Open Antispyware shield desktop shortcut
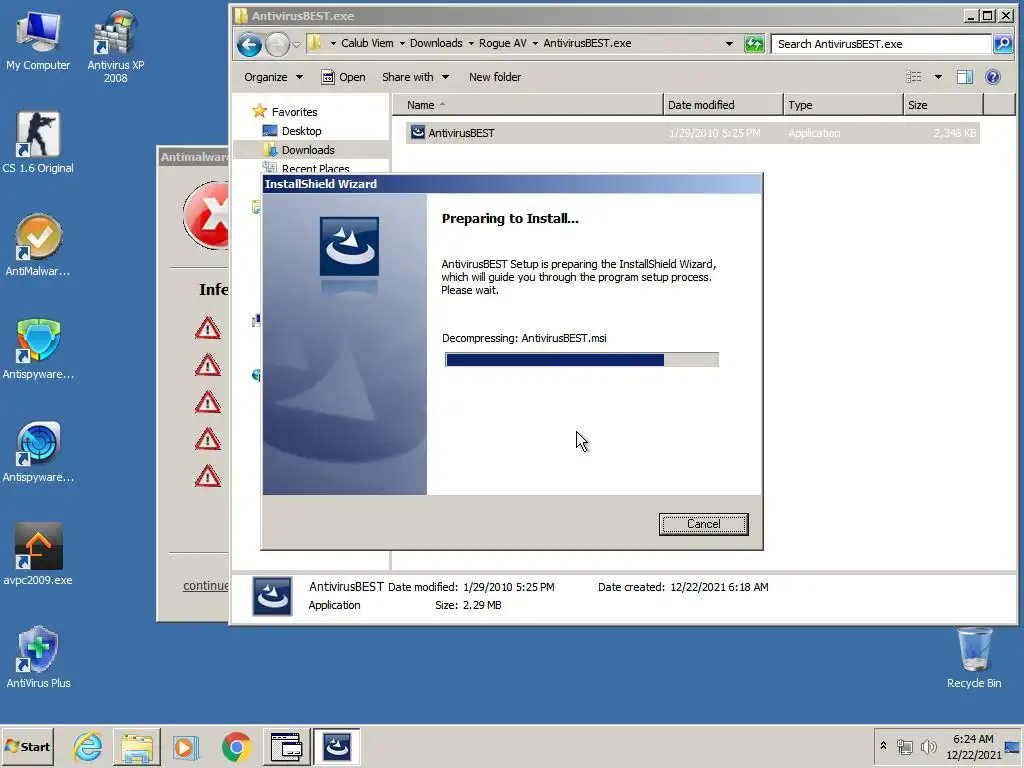Viewport: 1024px width, 768px height. coord(38,349)
